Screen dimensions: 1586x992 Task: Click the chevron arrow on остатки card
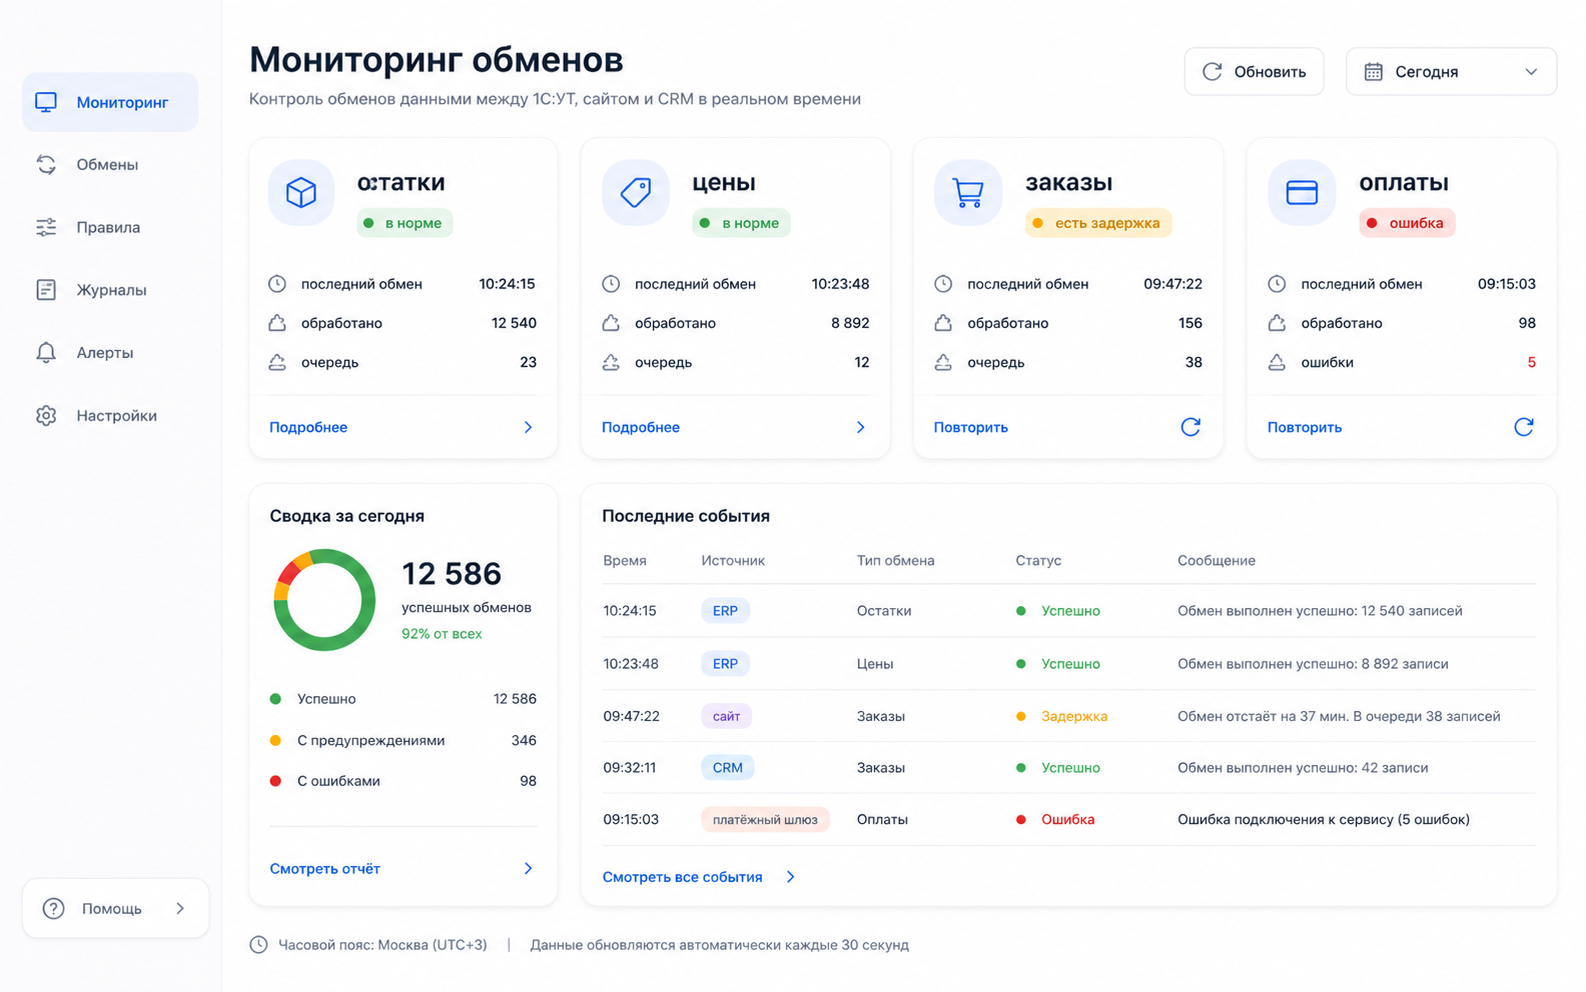point(528,427)
